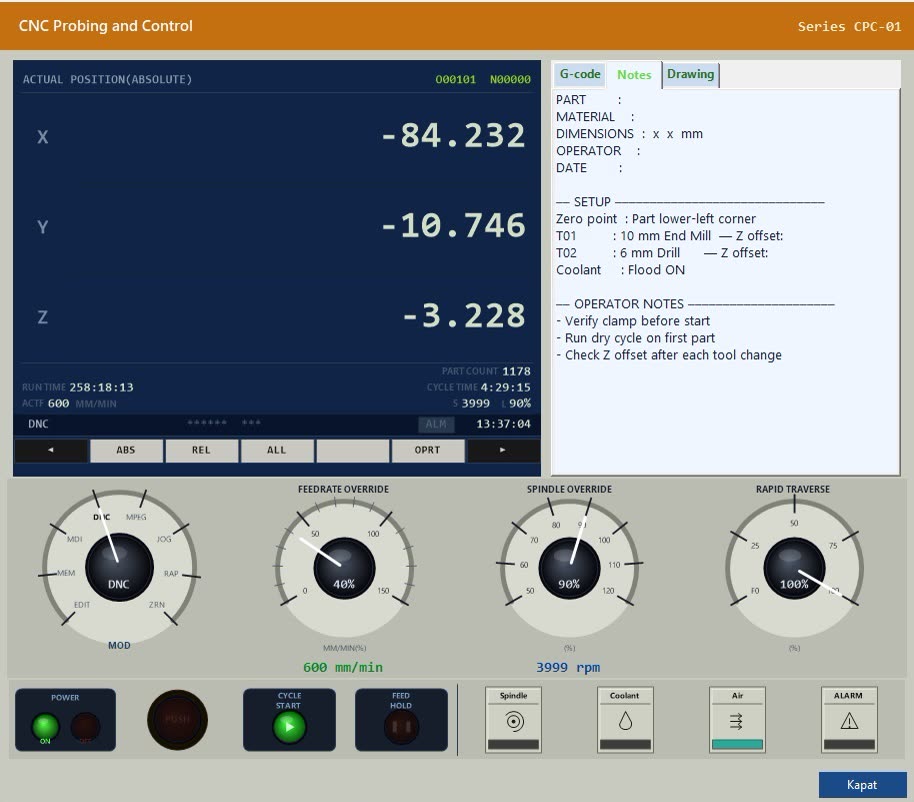Switch to the Notes tab
Viewport: 914px width, 802px height.
point(634,75)
